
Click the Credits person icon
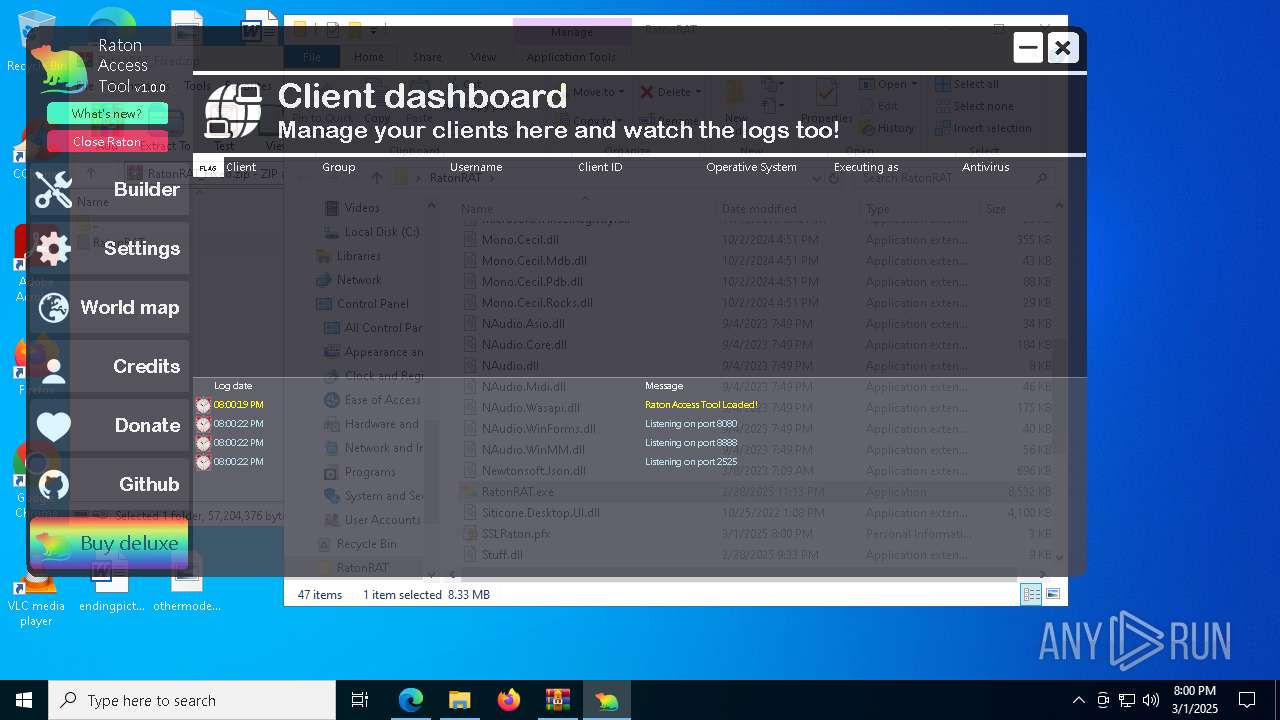point(53,368)
